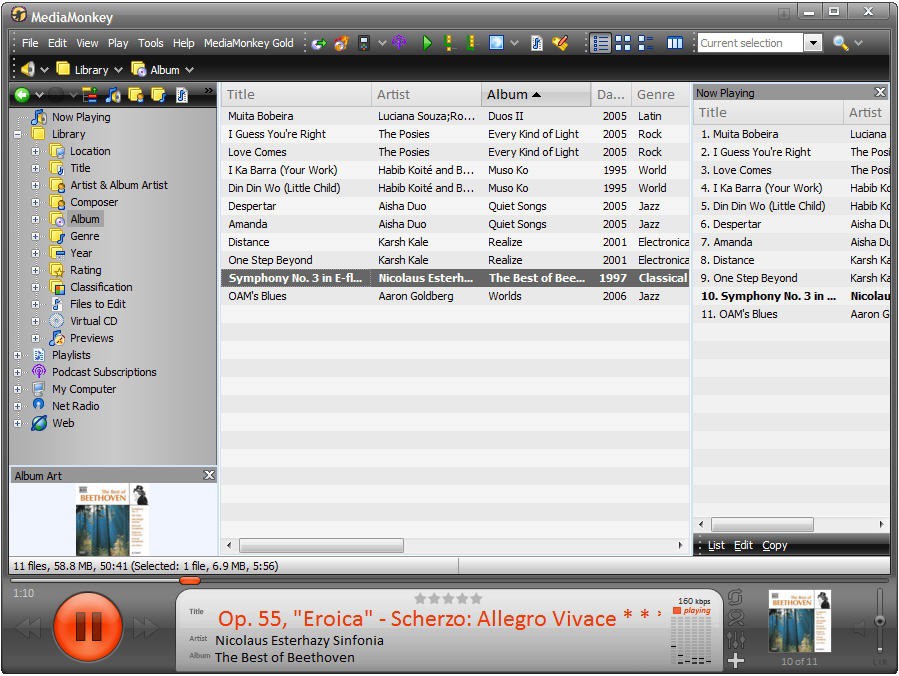This screenshot has width=899, height=676.
Task: Click the music note document toolbar icon
Action: point(537,43)
